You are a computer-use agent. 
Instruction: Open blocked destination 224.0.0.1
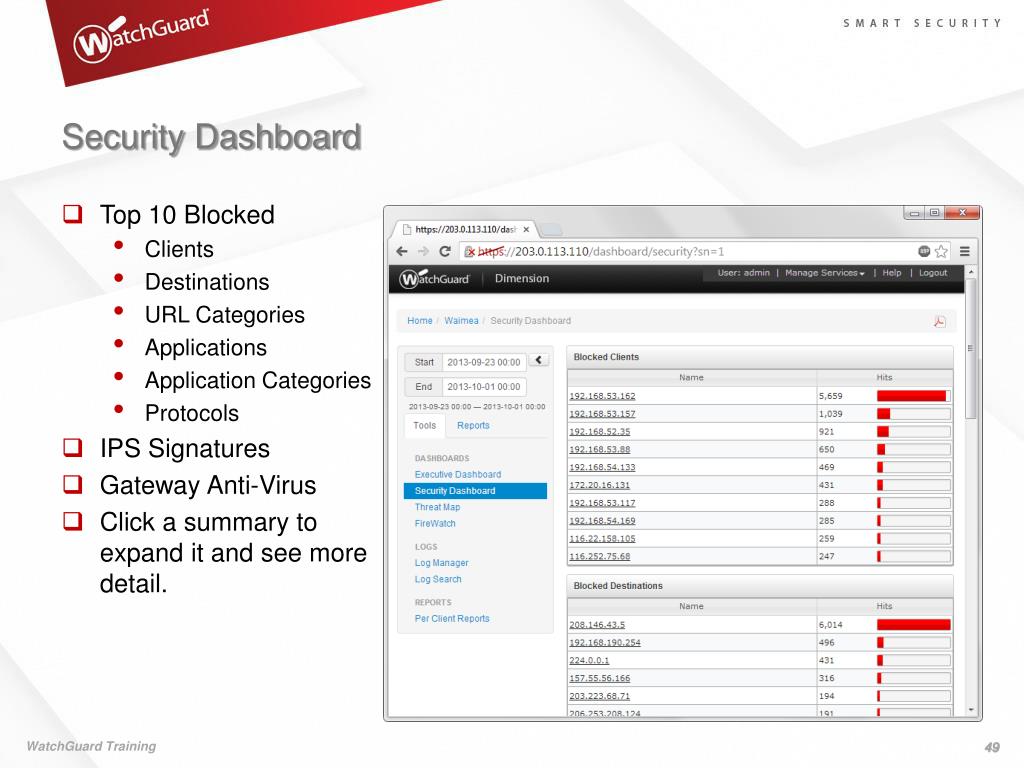tap(589, 661)
